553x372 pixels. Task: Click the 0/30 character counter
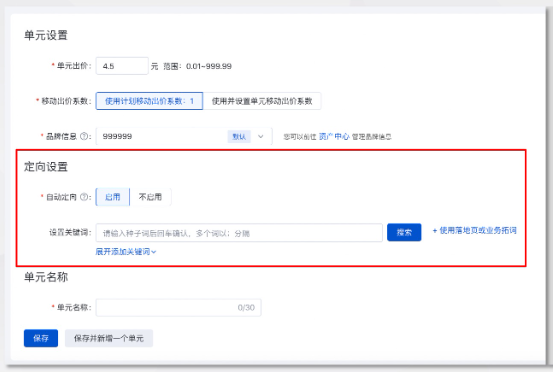click(x=246, y=308)
